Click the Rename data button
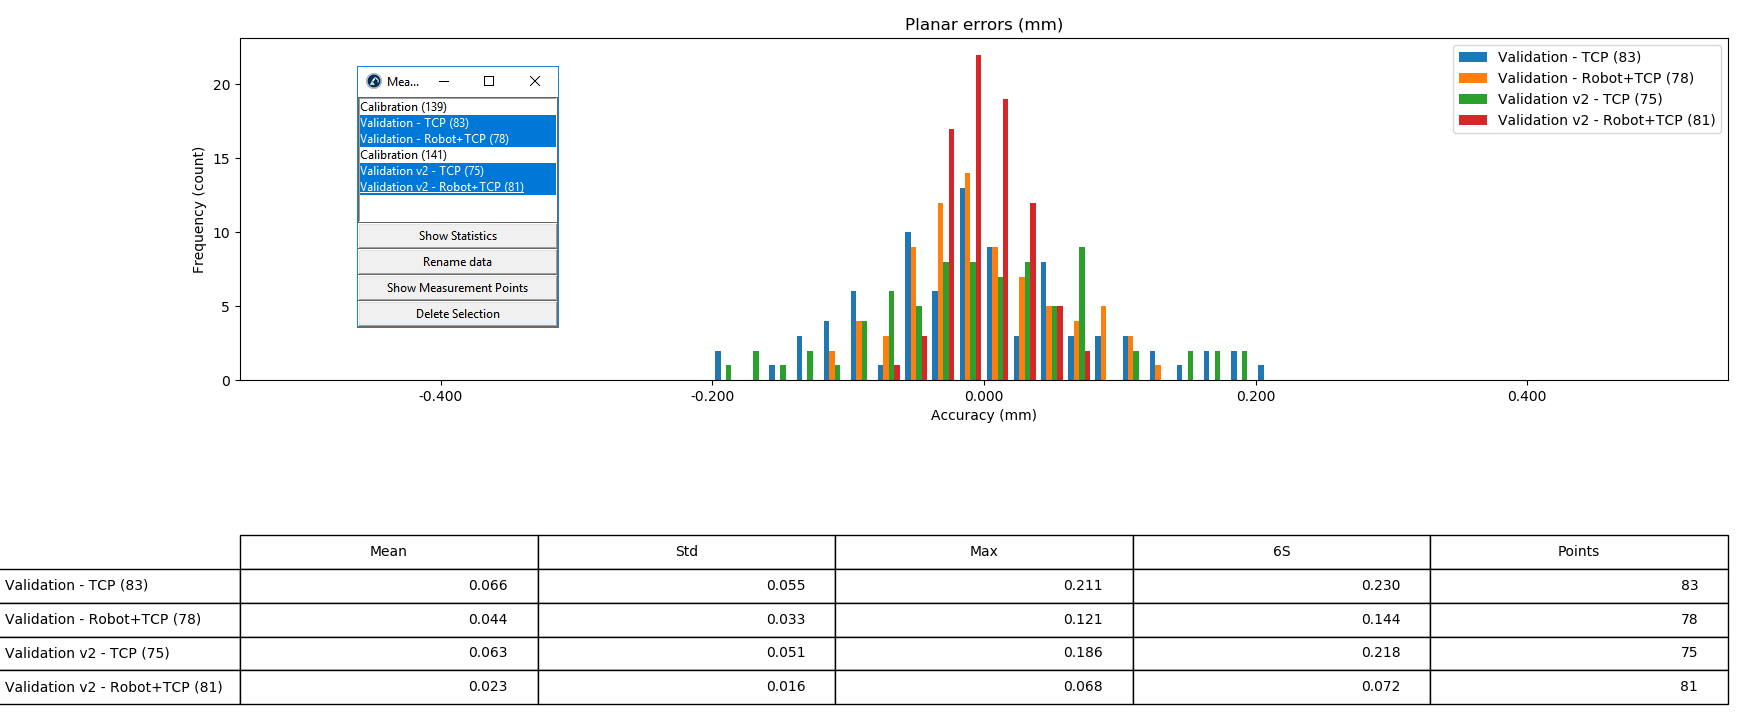Image resolution: width=1754 pixels, height=724 pixels. click(x=457, y=262)
